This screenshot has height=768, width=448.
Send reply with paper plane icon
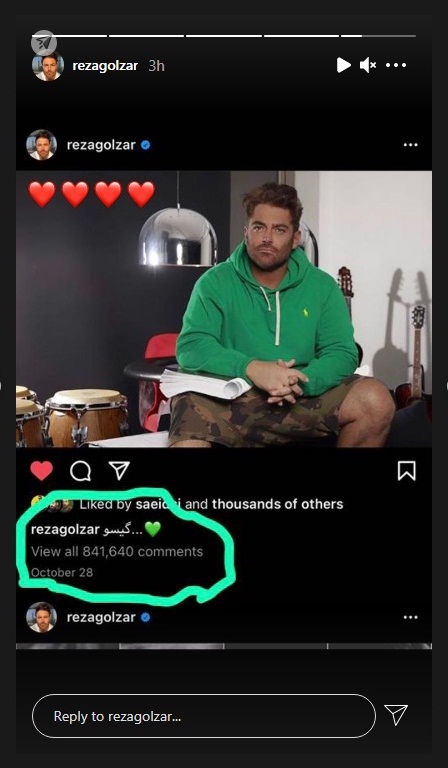coord(396,715)
